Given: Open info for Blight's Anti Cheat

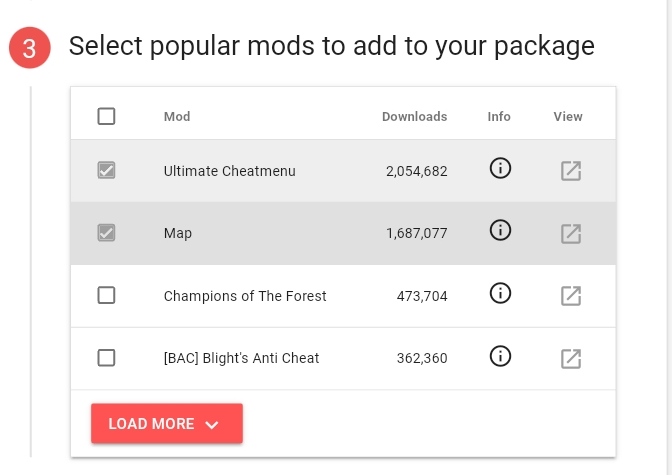Looking at the screenshot, I should coord(499,356).
